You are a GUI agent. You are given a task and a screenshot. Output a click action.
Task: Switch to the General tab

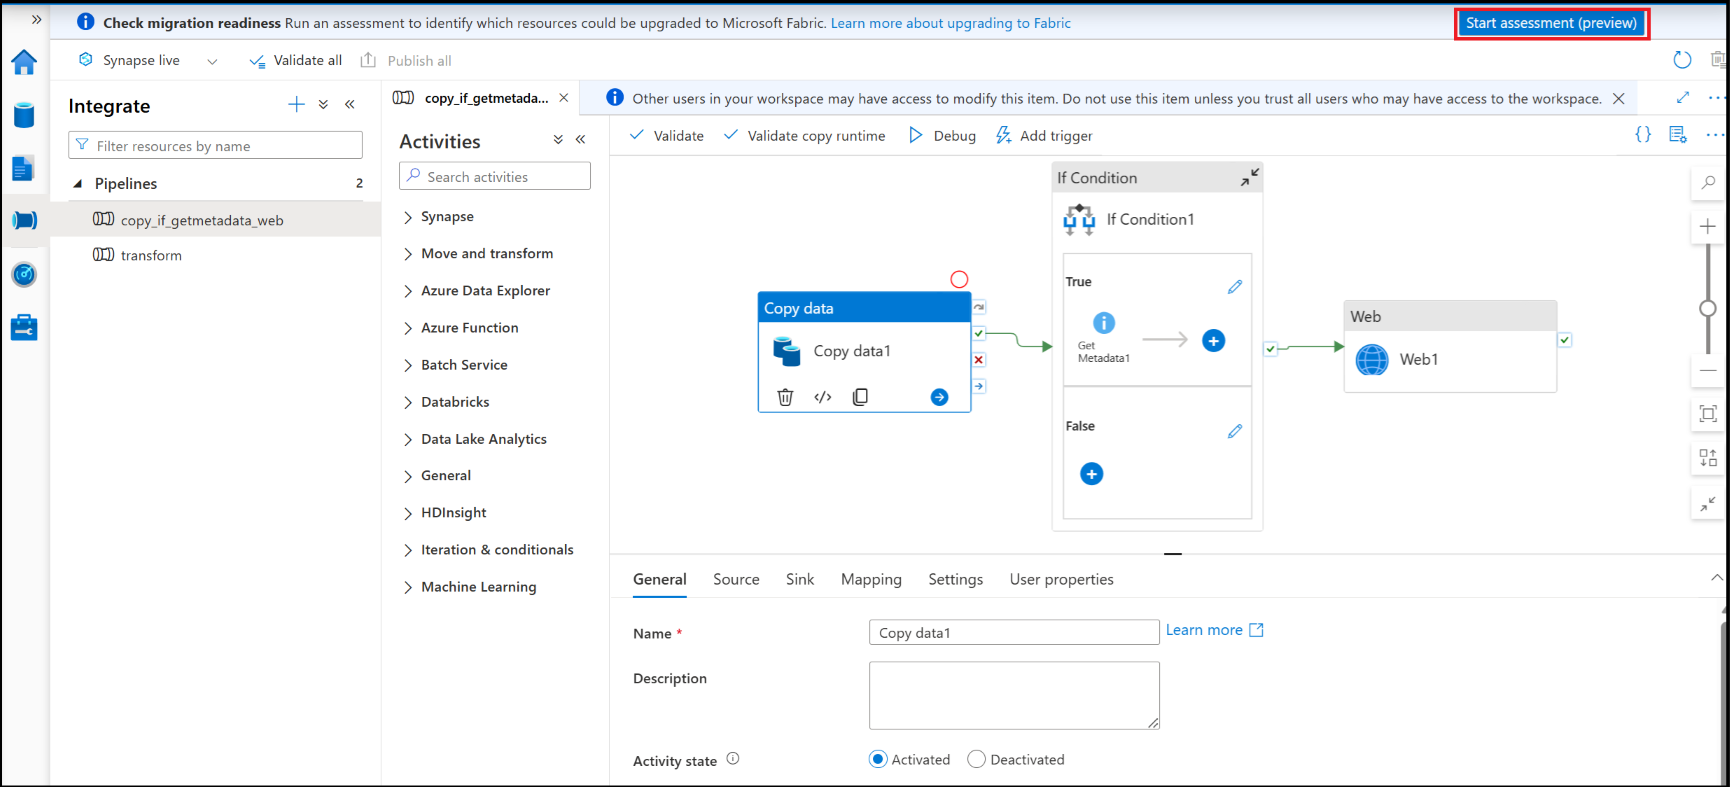click(660, 580)
